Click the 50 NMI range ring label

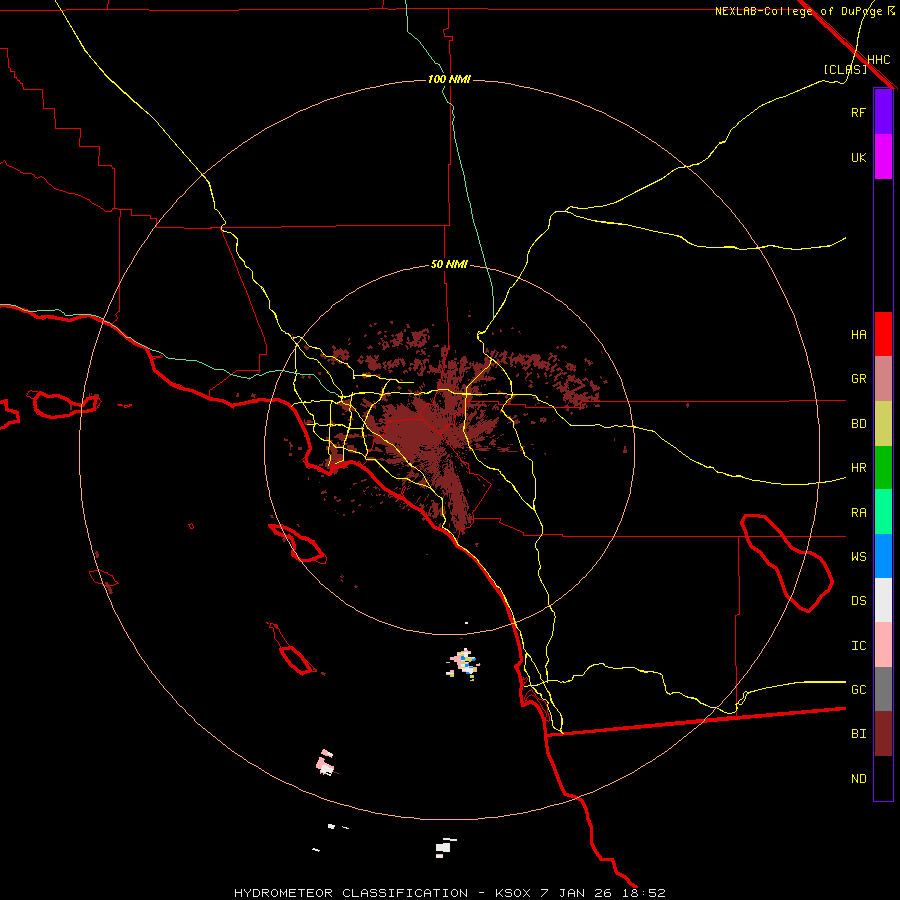coord(449,265)
